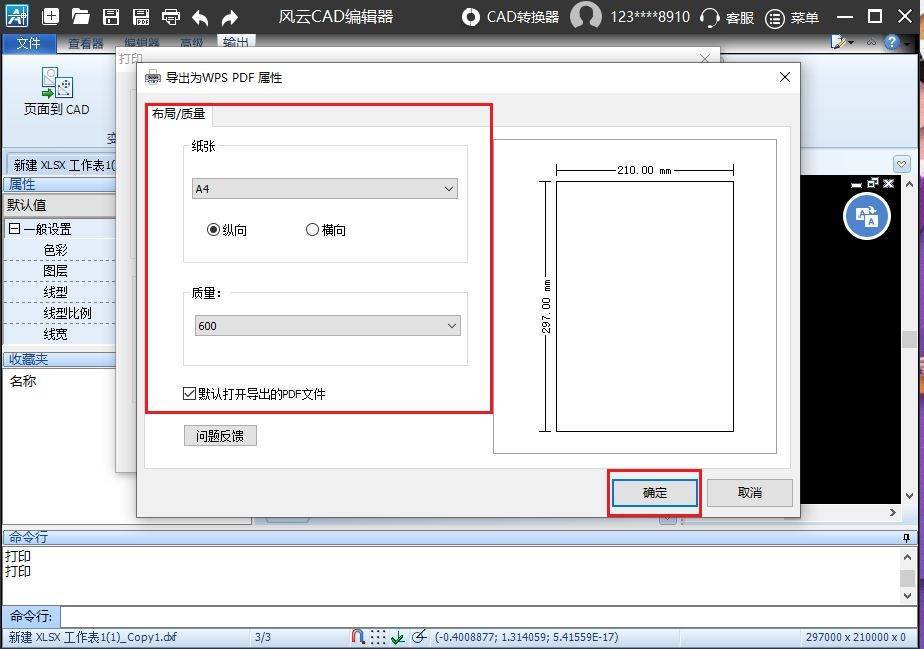The height and width of the screenshot is (649, 924).
Task: Toggle the snap magnet icon in status bar
Action: [x=357, y=637]
